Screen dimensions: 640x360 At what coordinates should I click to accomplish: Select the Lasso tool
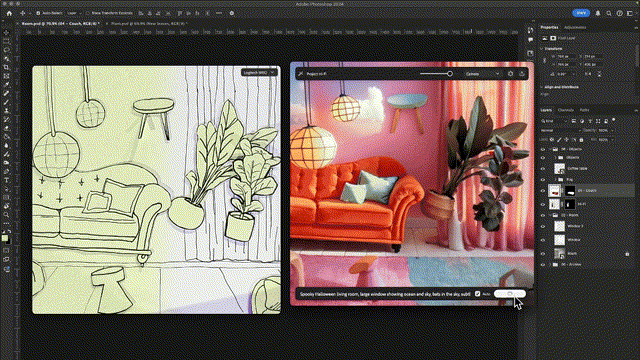pyautogui.click(x=6, y=50)
